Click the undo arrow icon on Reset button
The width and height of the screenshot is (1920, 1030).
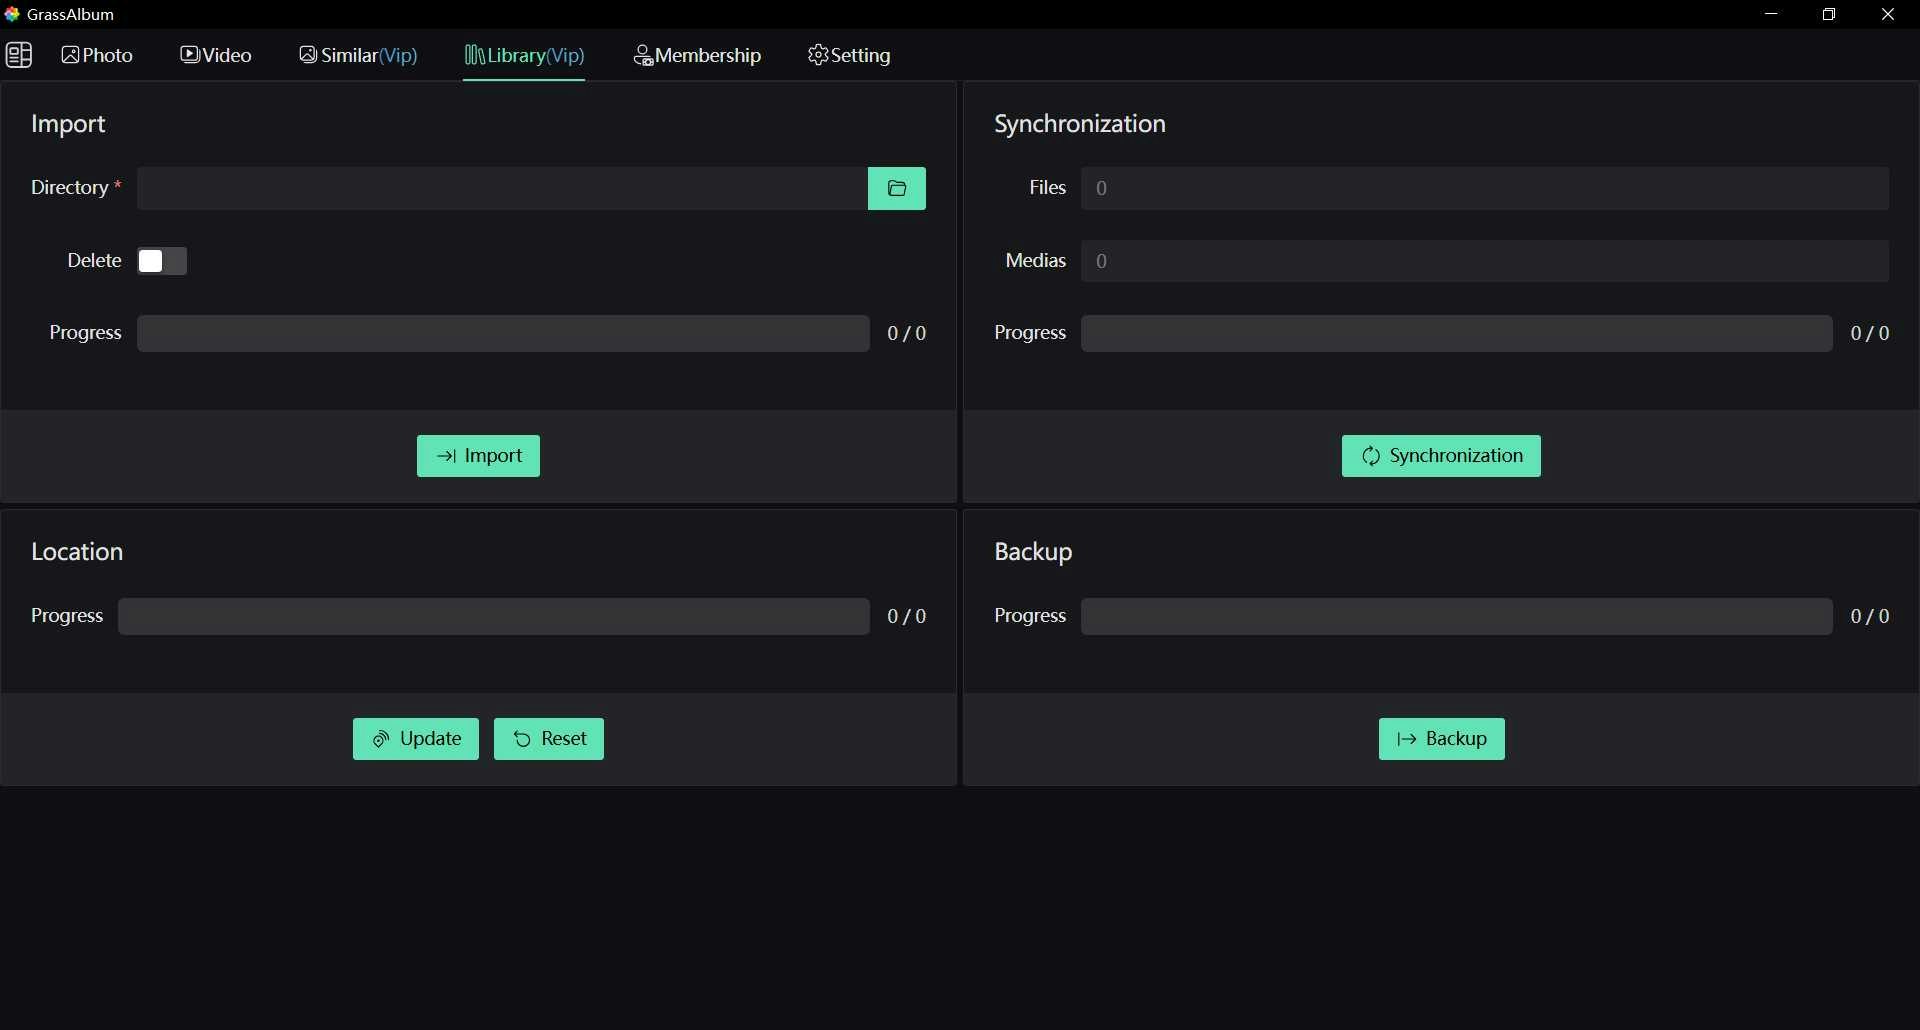[521, 739]
